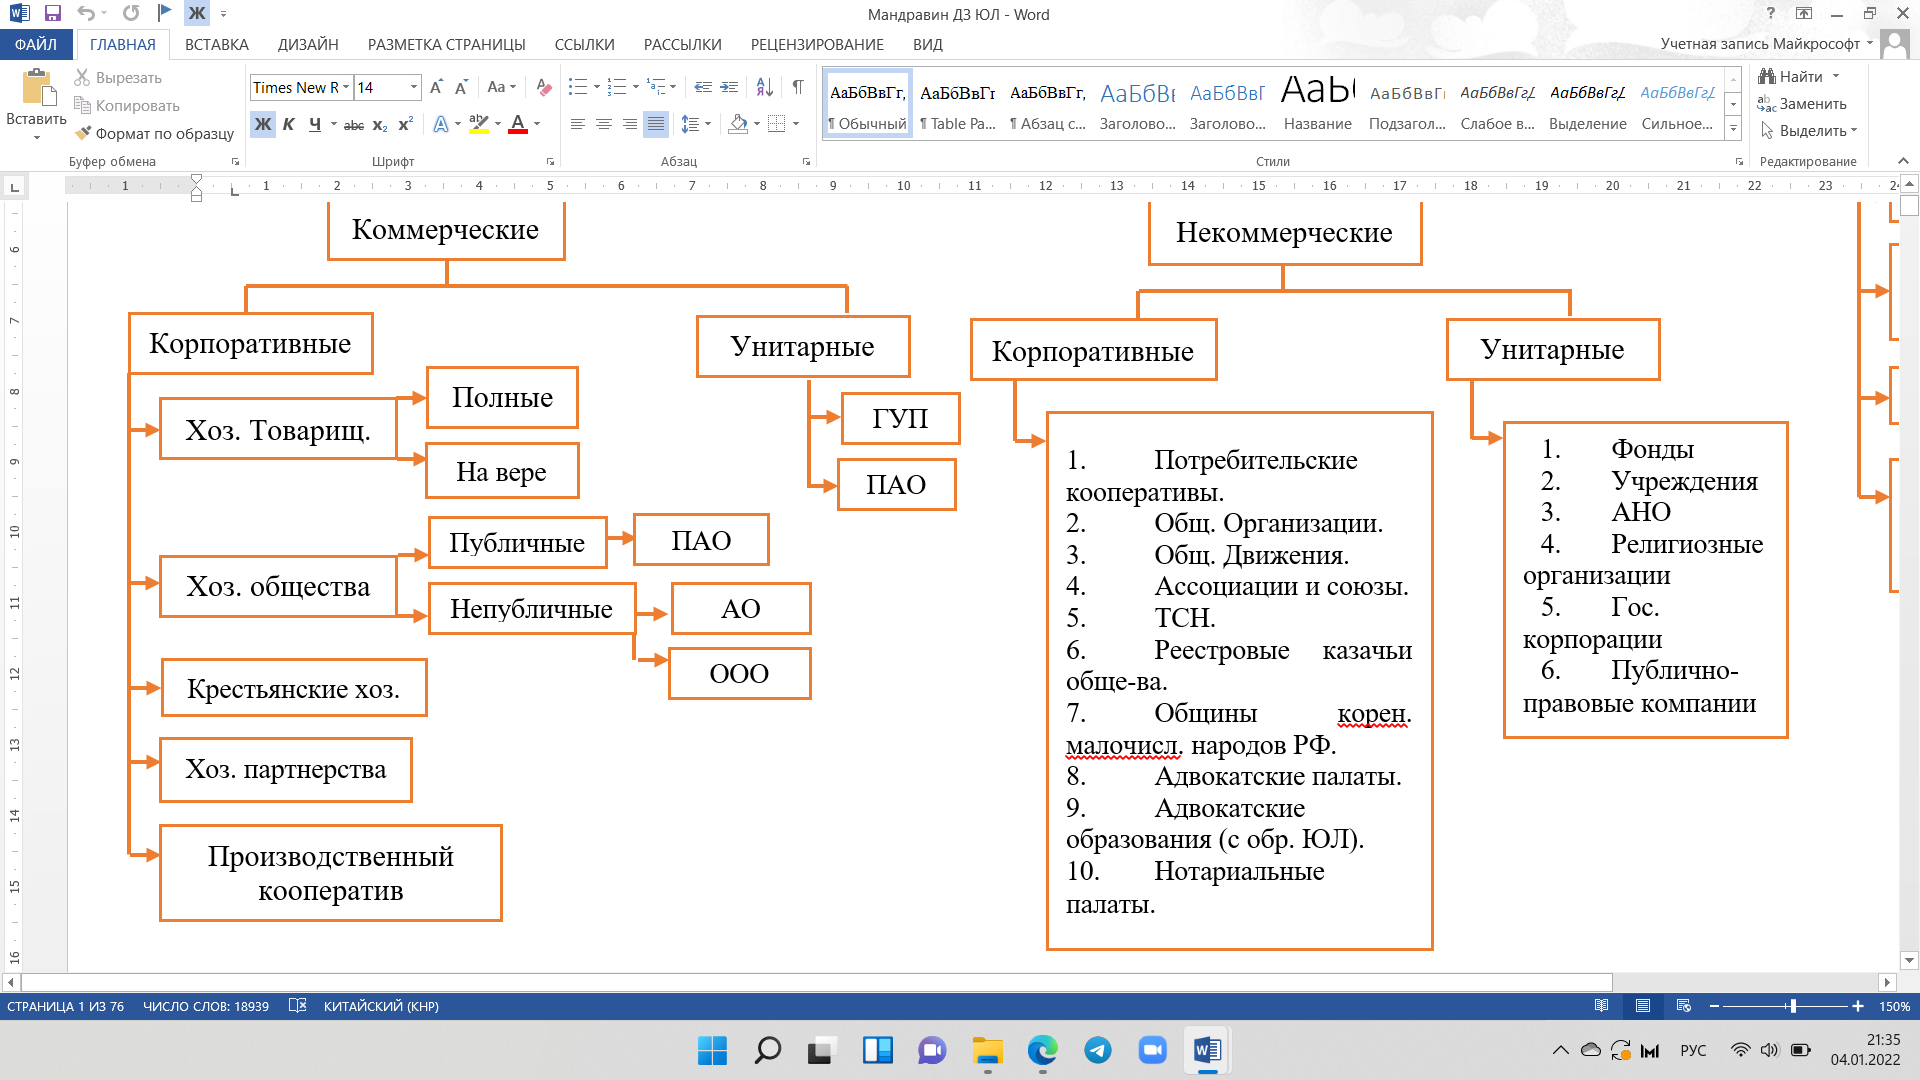1920x1080 pixels.
Task: Switch to Read Mode view in status bar
Action: click(x=1601, y=1006)
